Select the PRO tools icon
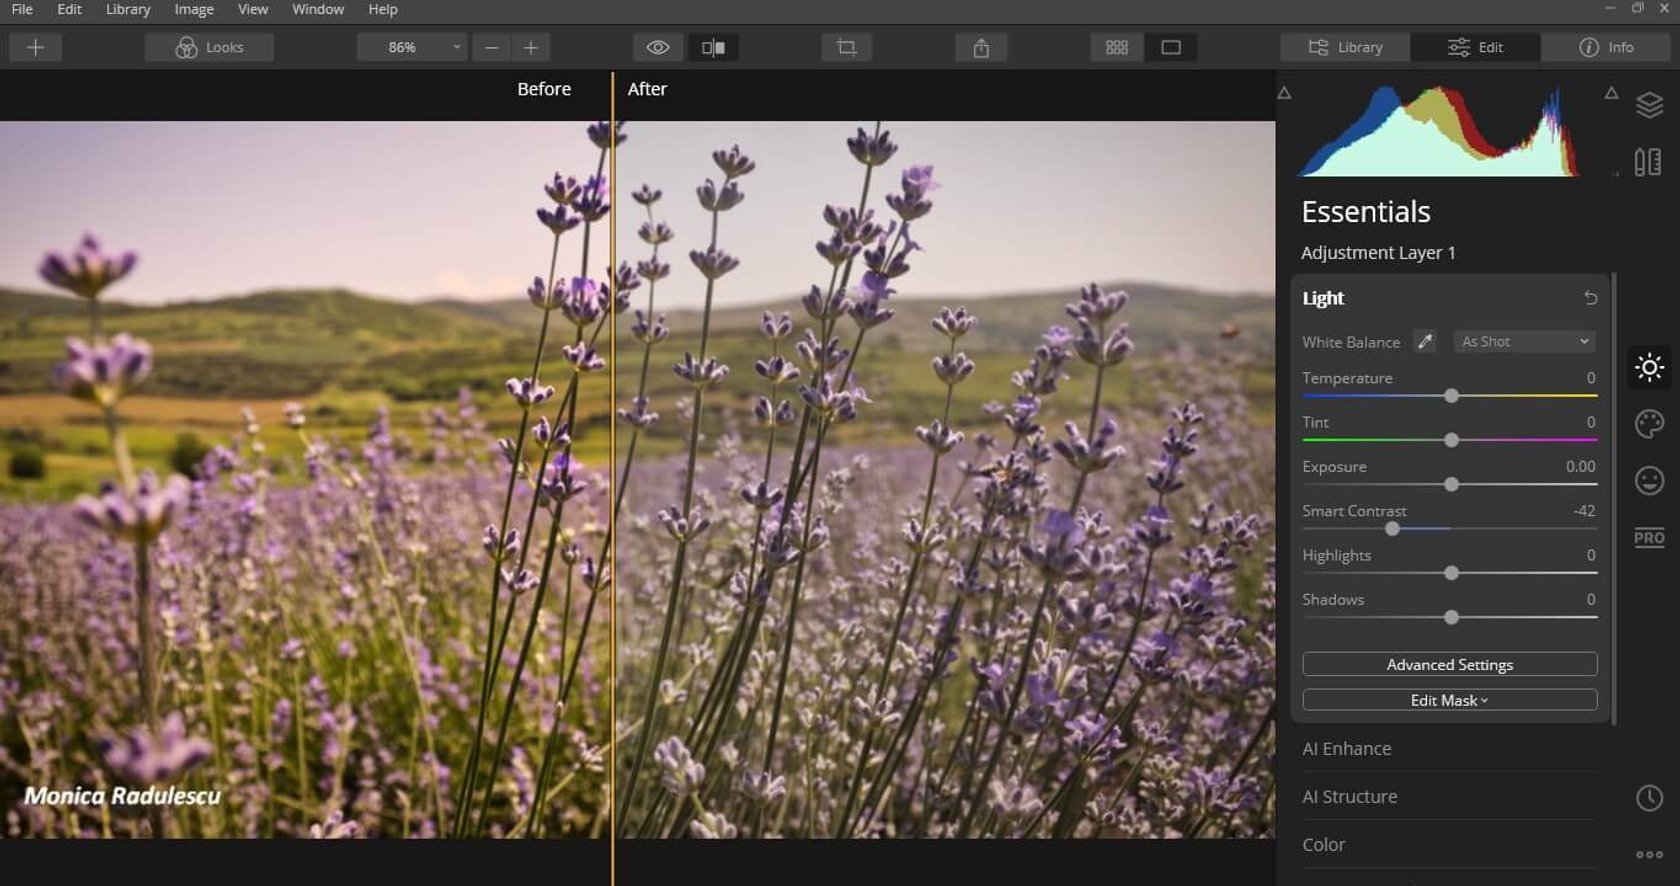 pos(1649,537)
